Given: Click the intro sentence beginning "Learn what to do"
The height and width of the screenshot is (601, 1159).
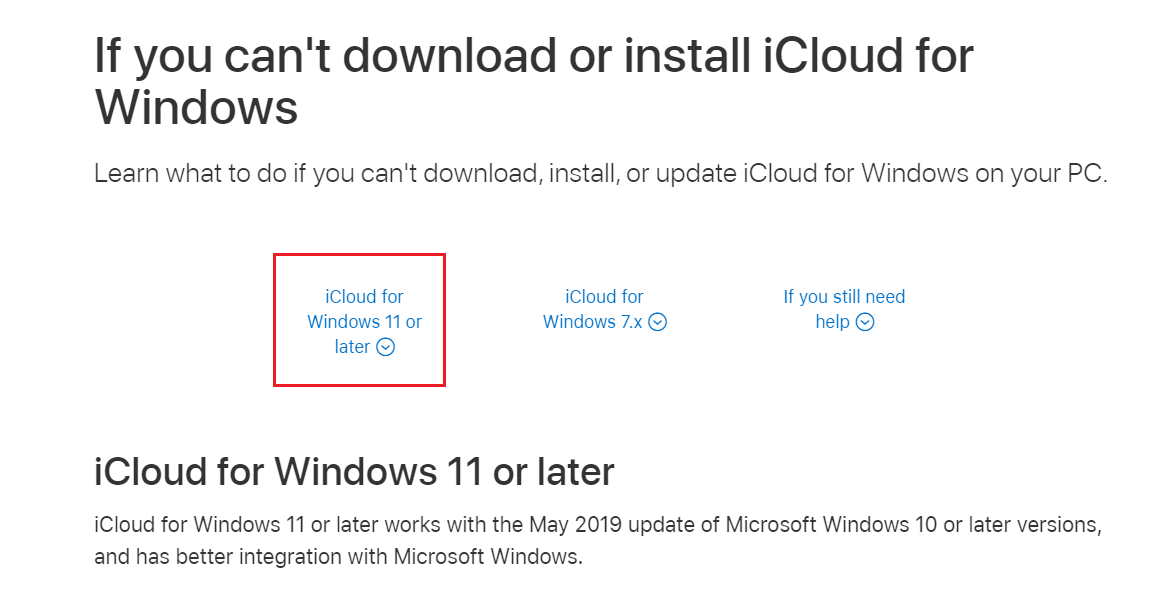Looking at the screenshot, I should 600,174.
